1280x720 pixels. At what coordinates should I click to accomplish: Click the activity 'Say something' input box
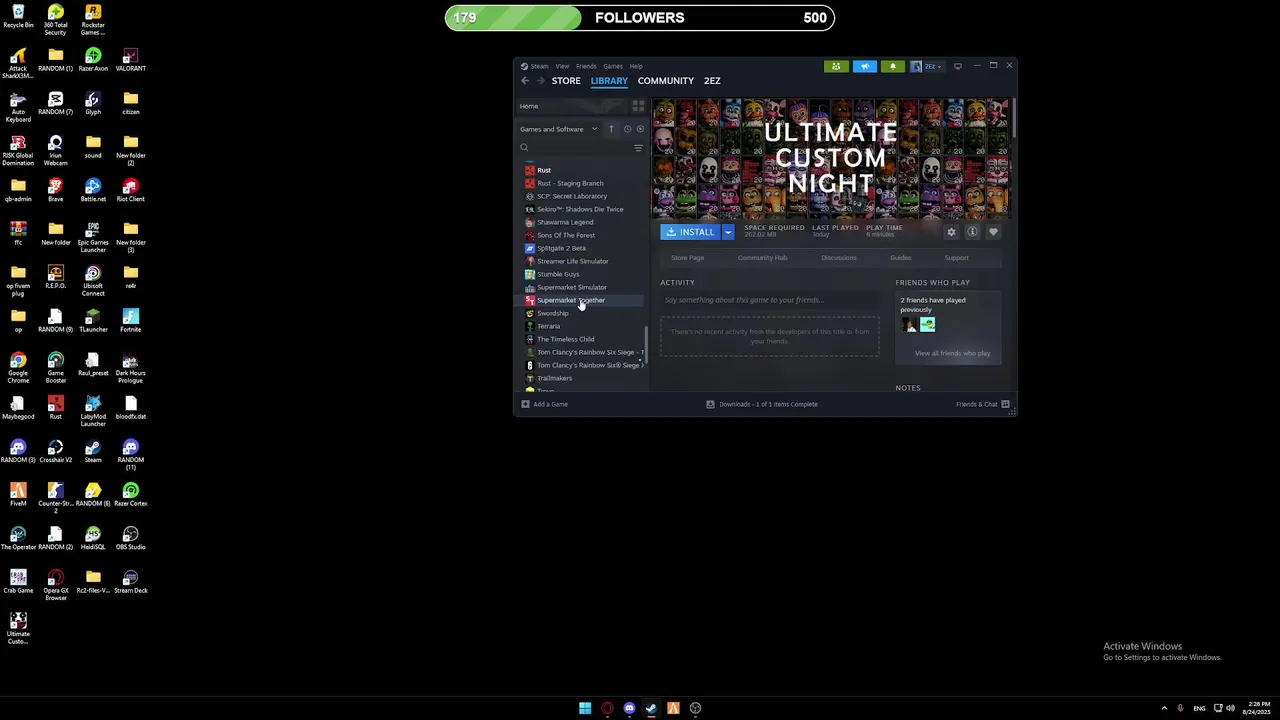pos(768,300)
